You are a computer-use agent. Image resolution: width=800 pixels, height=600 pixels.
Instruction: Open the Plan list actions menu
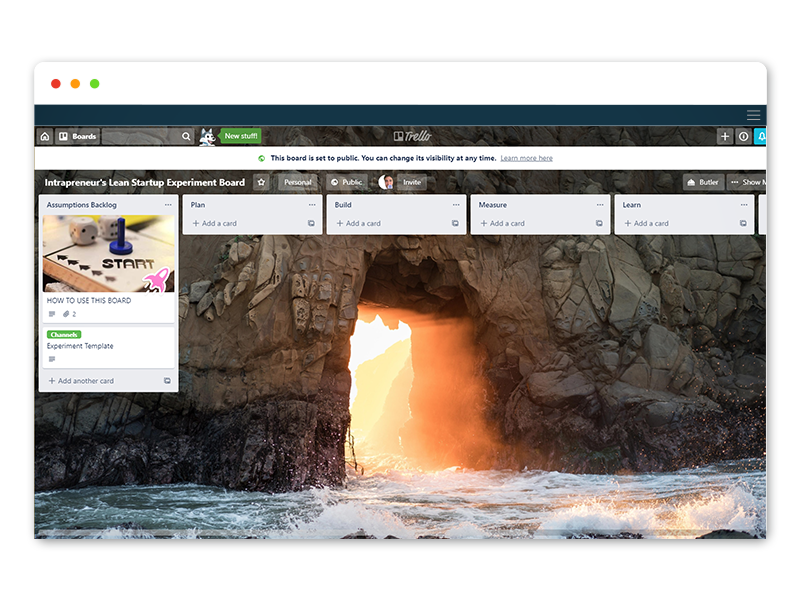coord(312,205)
